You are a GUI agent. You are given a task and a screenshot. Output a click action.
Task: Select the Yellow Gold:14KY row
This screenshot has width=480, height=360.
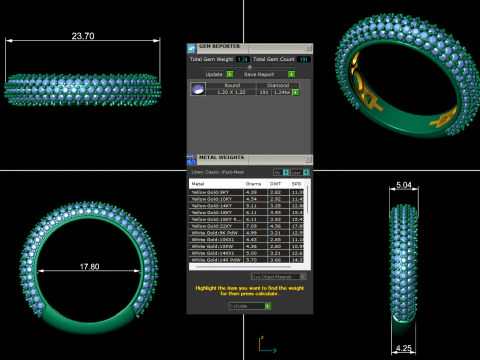246,206
